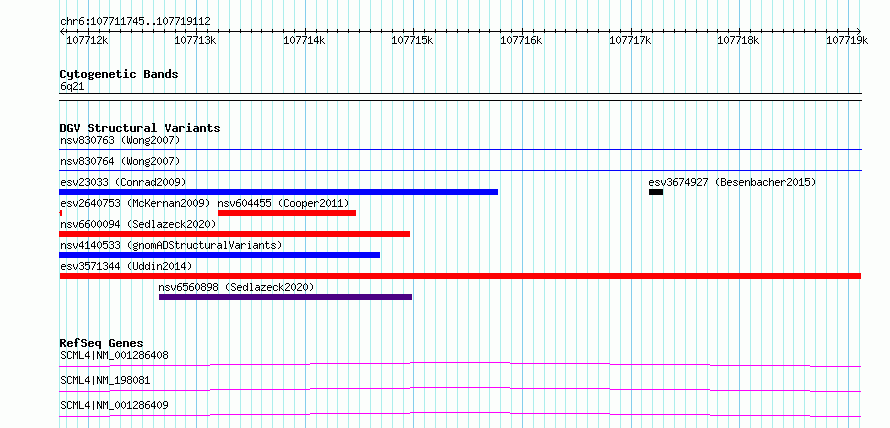
Task: Open the nsv830763 (Wong2007) label
Action: click(x=120, y=140)
